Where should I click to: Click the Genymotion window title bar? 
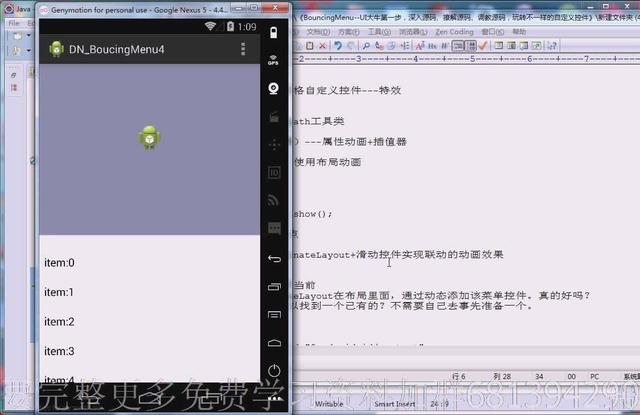(138, 9)
